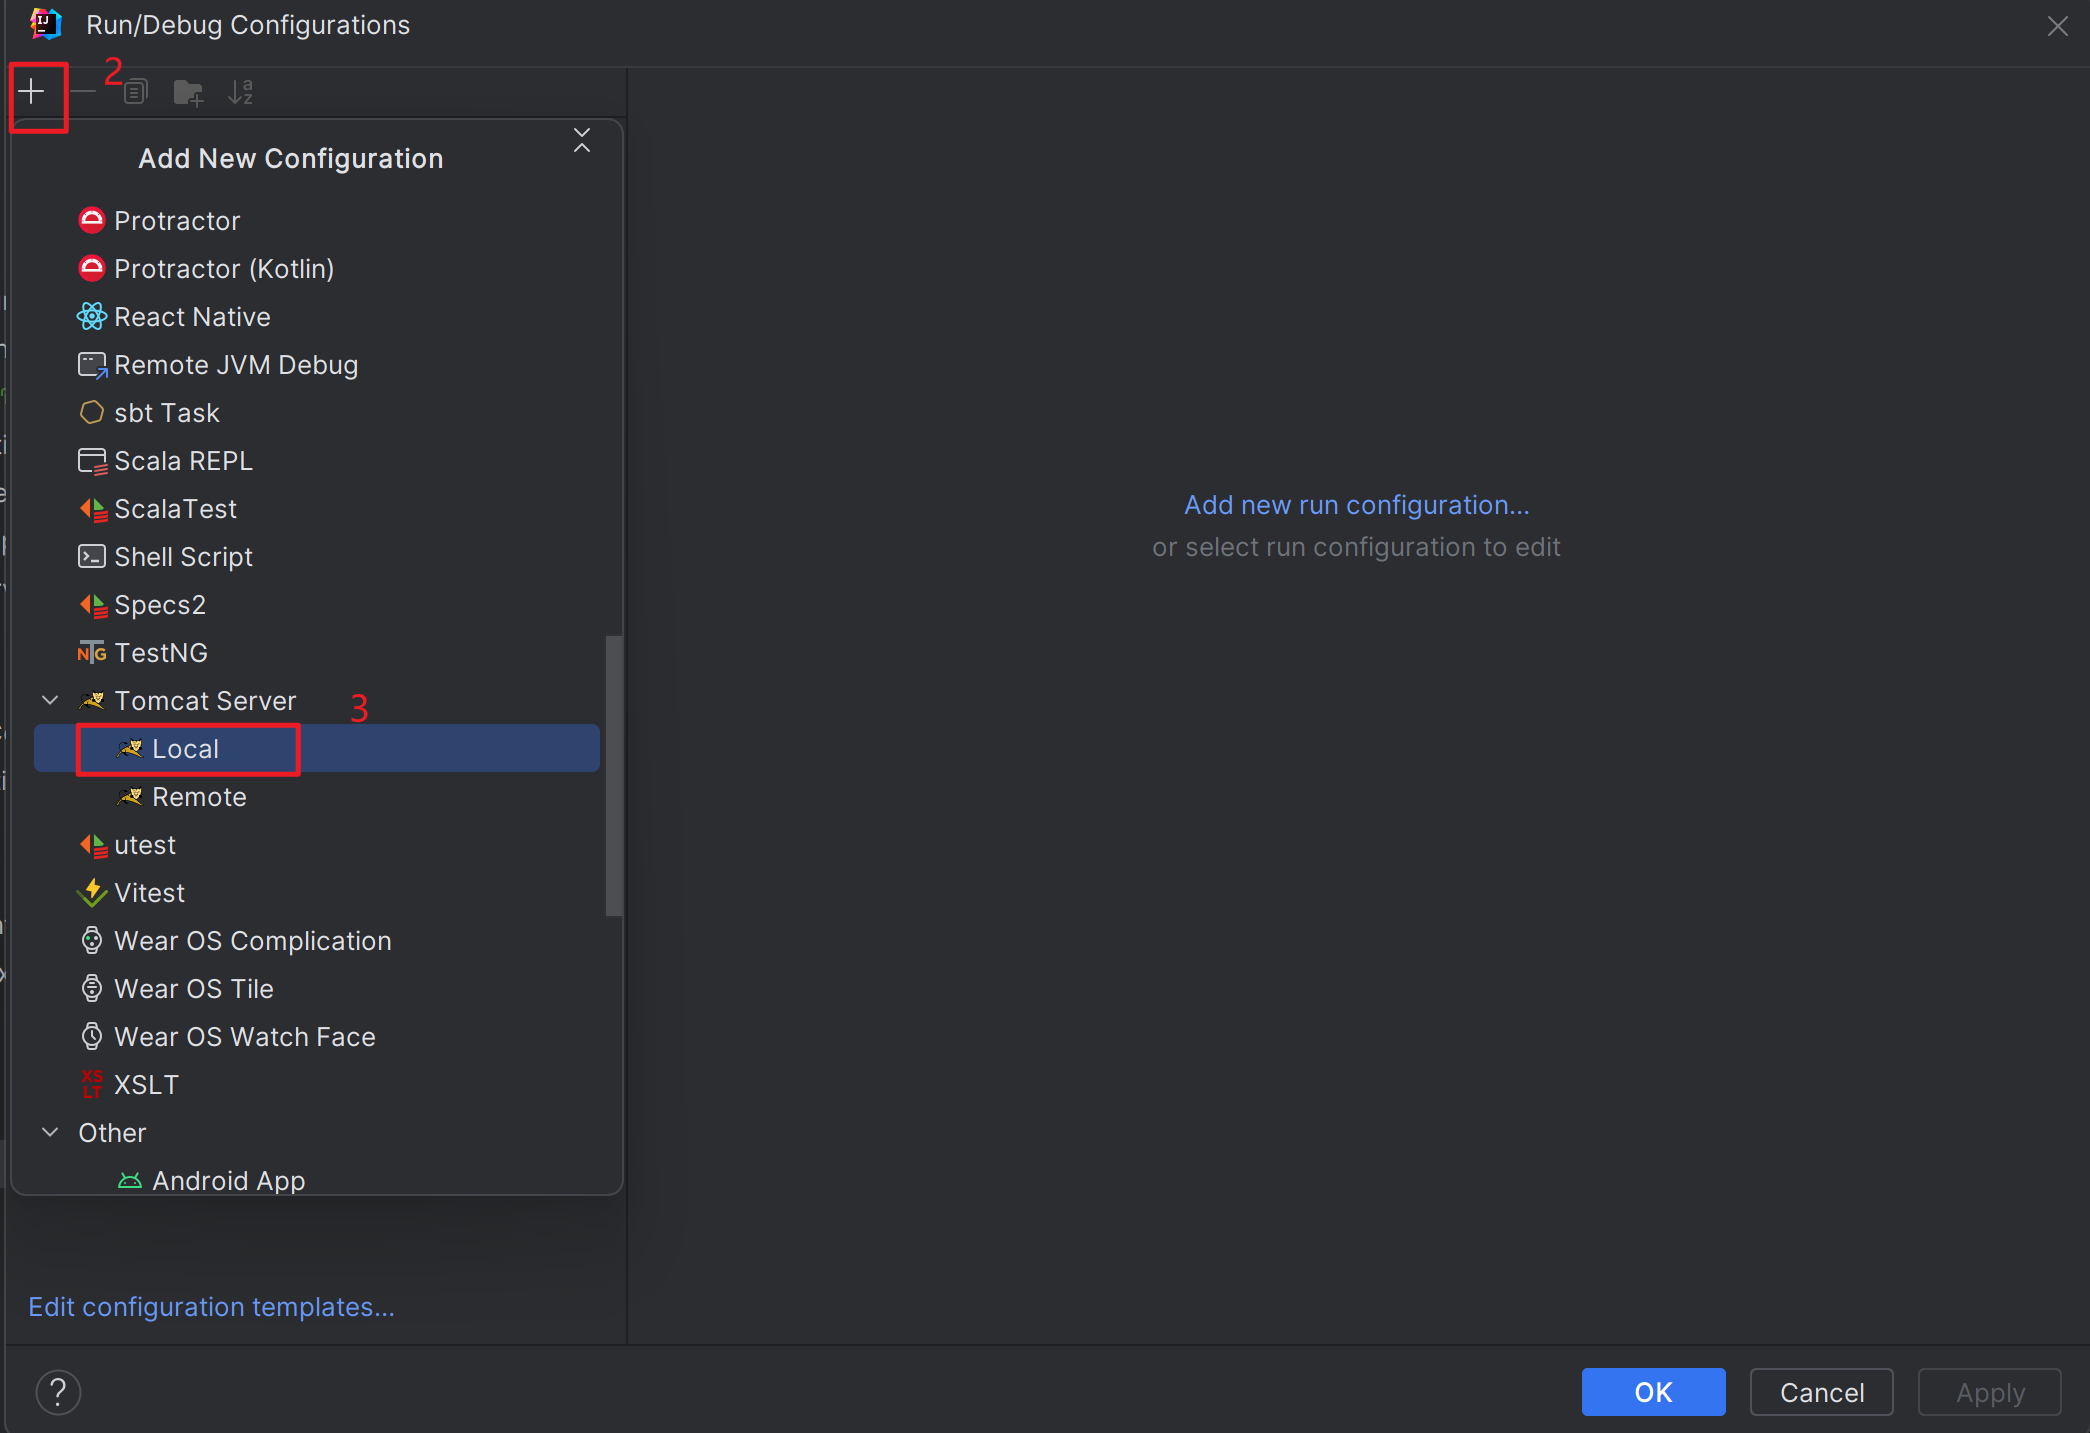This screenshot has height=1433, width=2090.
Task: Select the React Native label
Action: [x=192, y=317]
